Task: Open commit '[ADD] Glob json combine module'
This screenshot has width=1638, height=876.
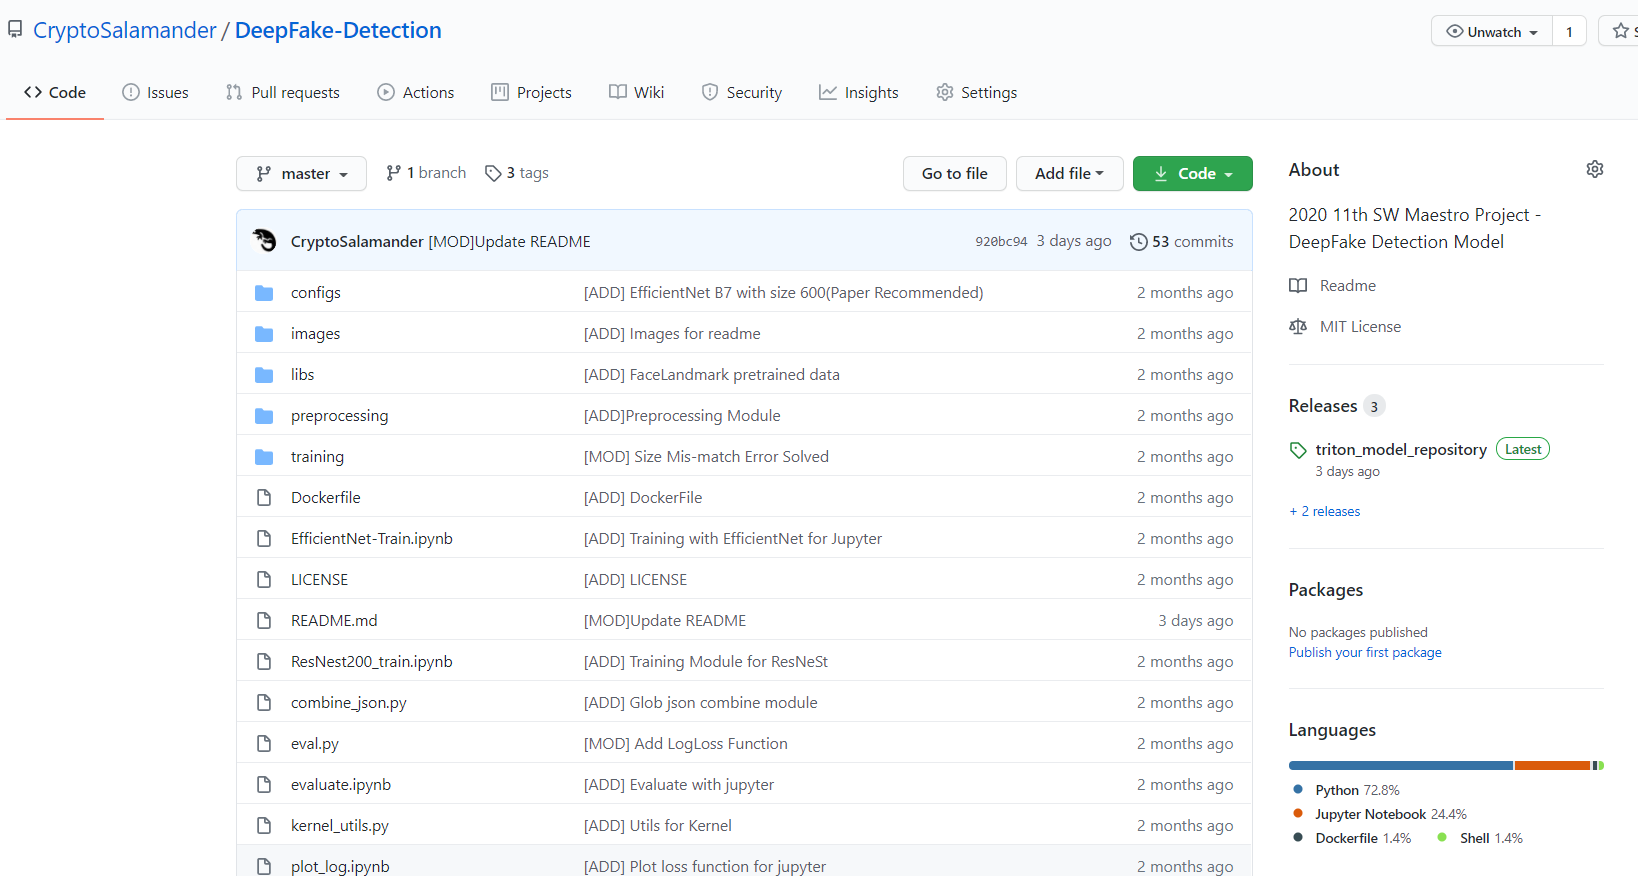Action: tap(700, 703)
